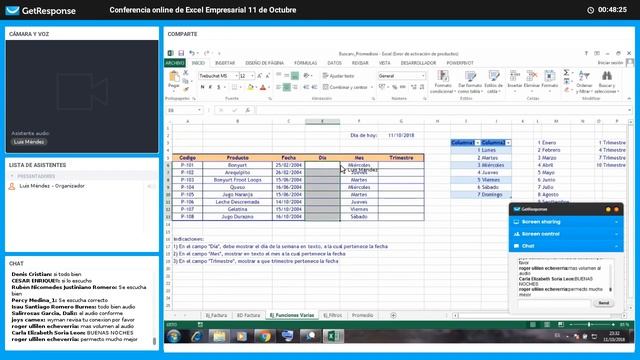The height and width of the screenshot is (360, 640).
Task: Click the formula bar input
Action: (x=442, y=110)
